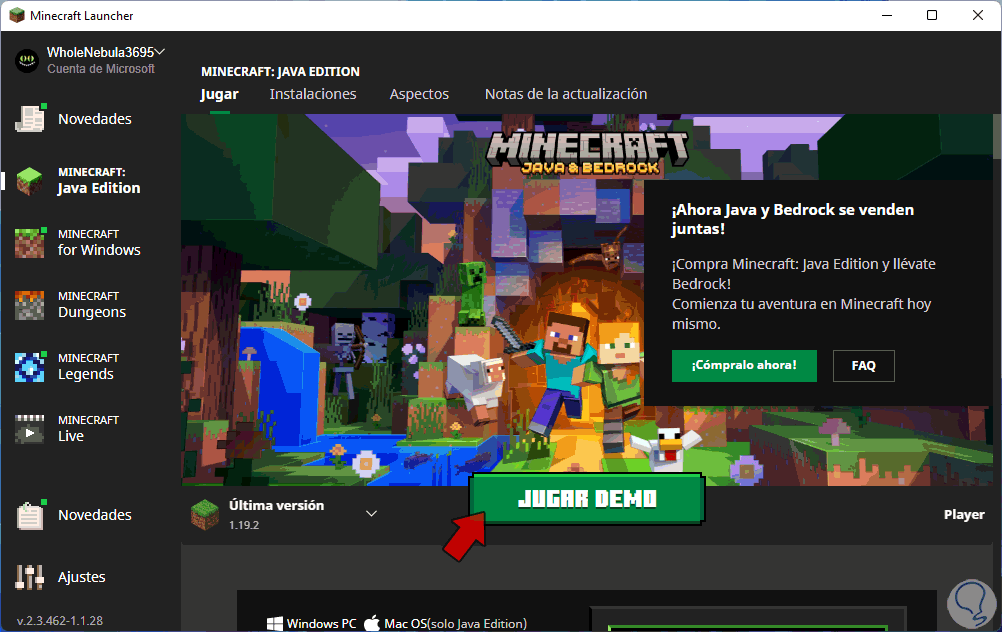This screenshot has width=1002, height=632.
Task: Click the Minecraft Java & Bedrock banner logo
Action: (587, 152)
